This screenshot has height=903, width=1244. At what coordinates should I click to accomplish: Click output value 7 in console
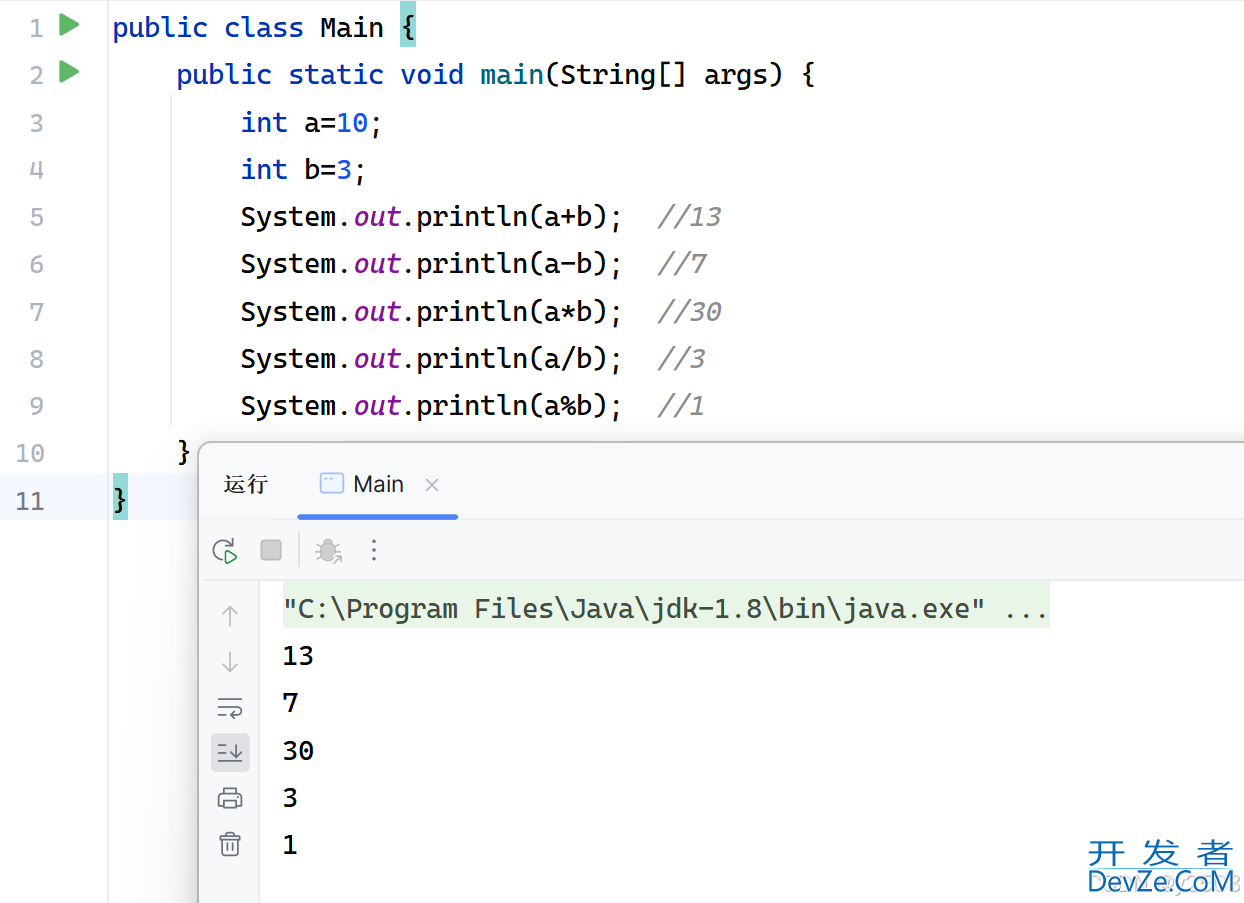click(x=291, y=703)
